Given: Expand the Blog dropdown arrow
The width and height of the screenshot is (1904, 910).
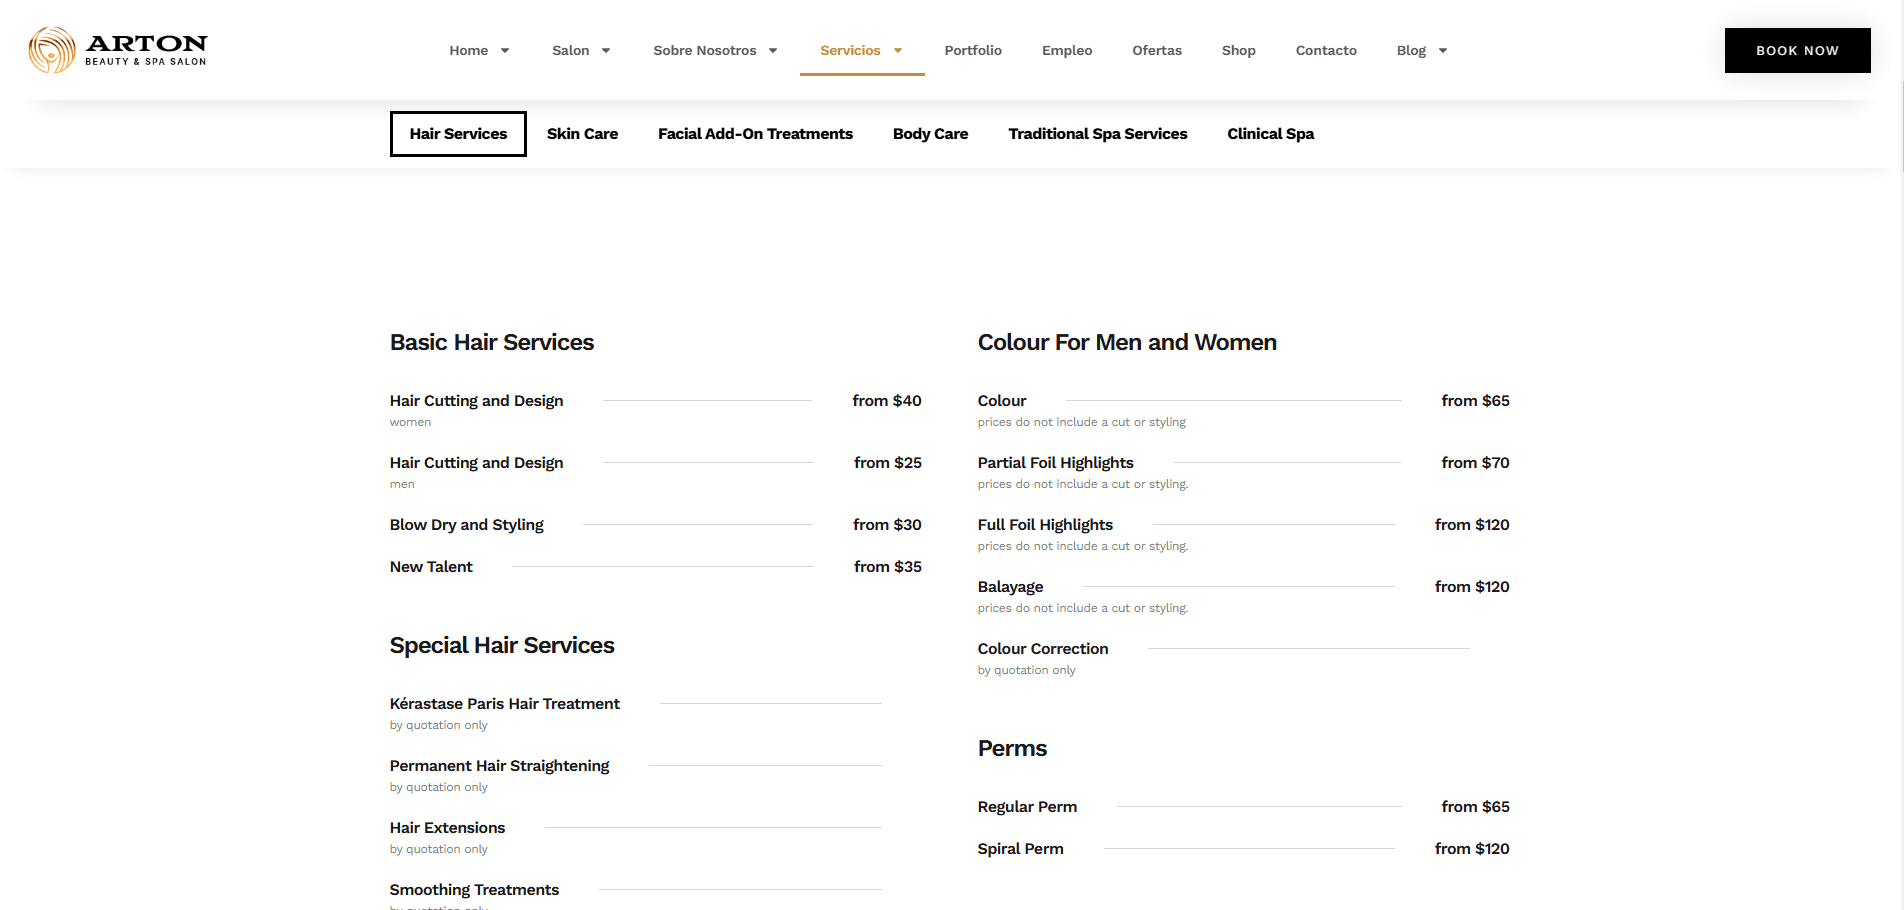Looking at the screenshot, I should 1443,51.
